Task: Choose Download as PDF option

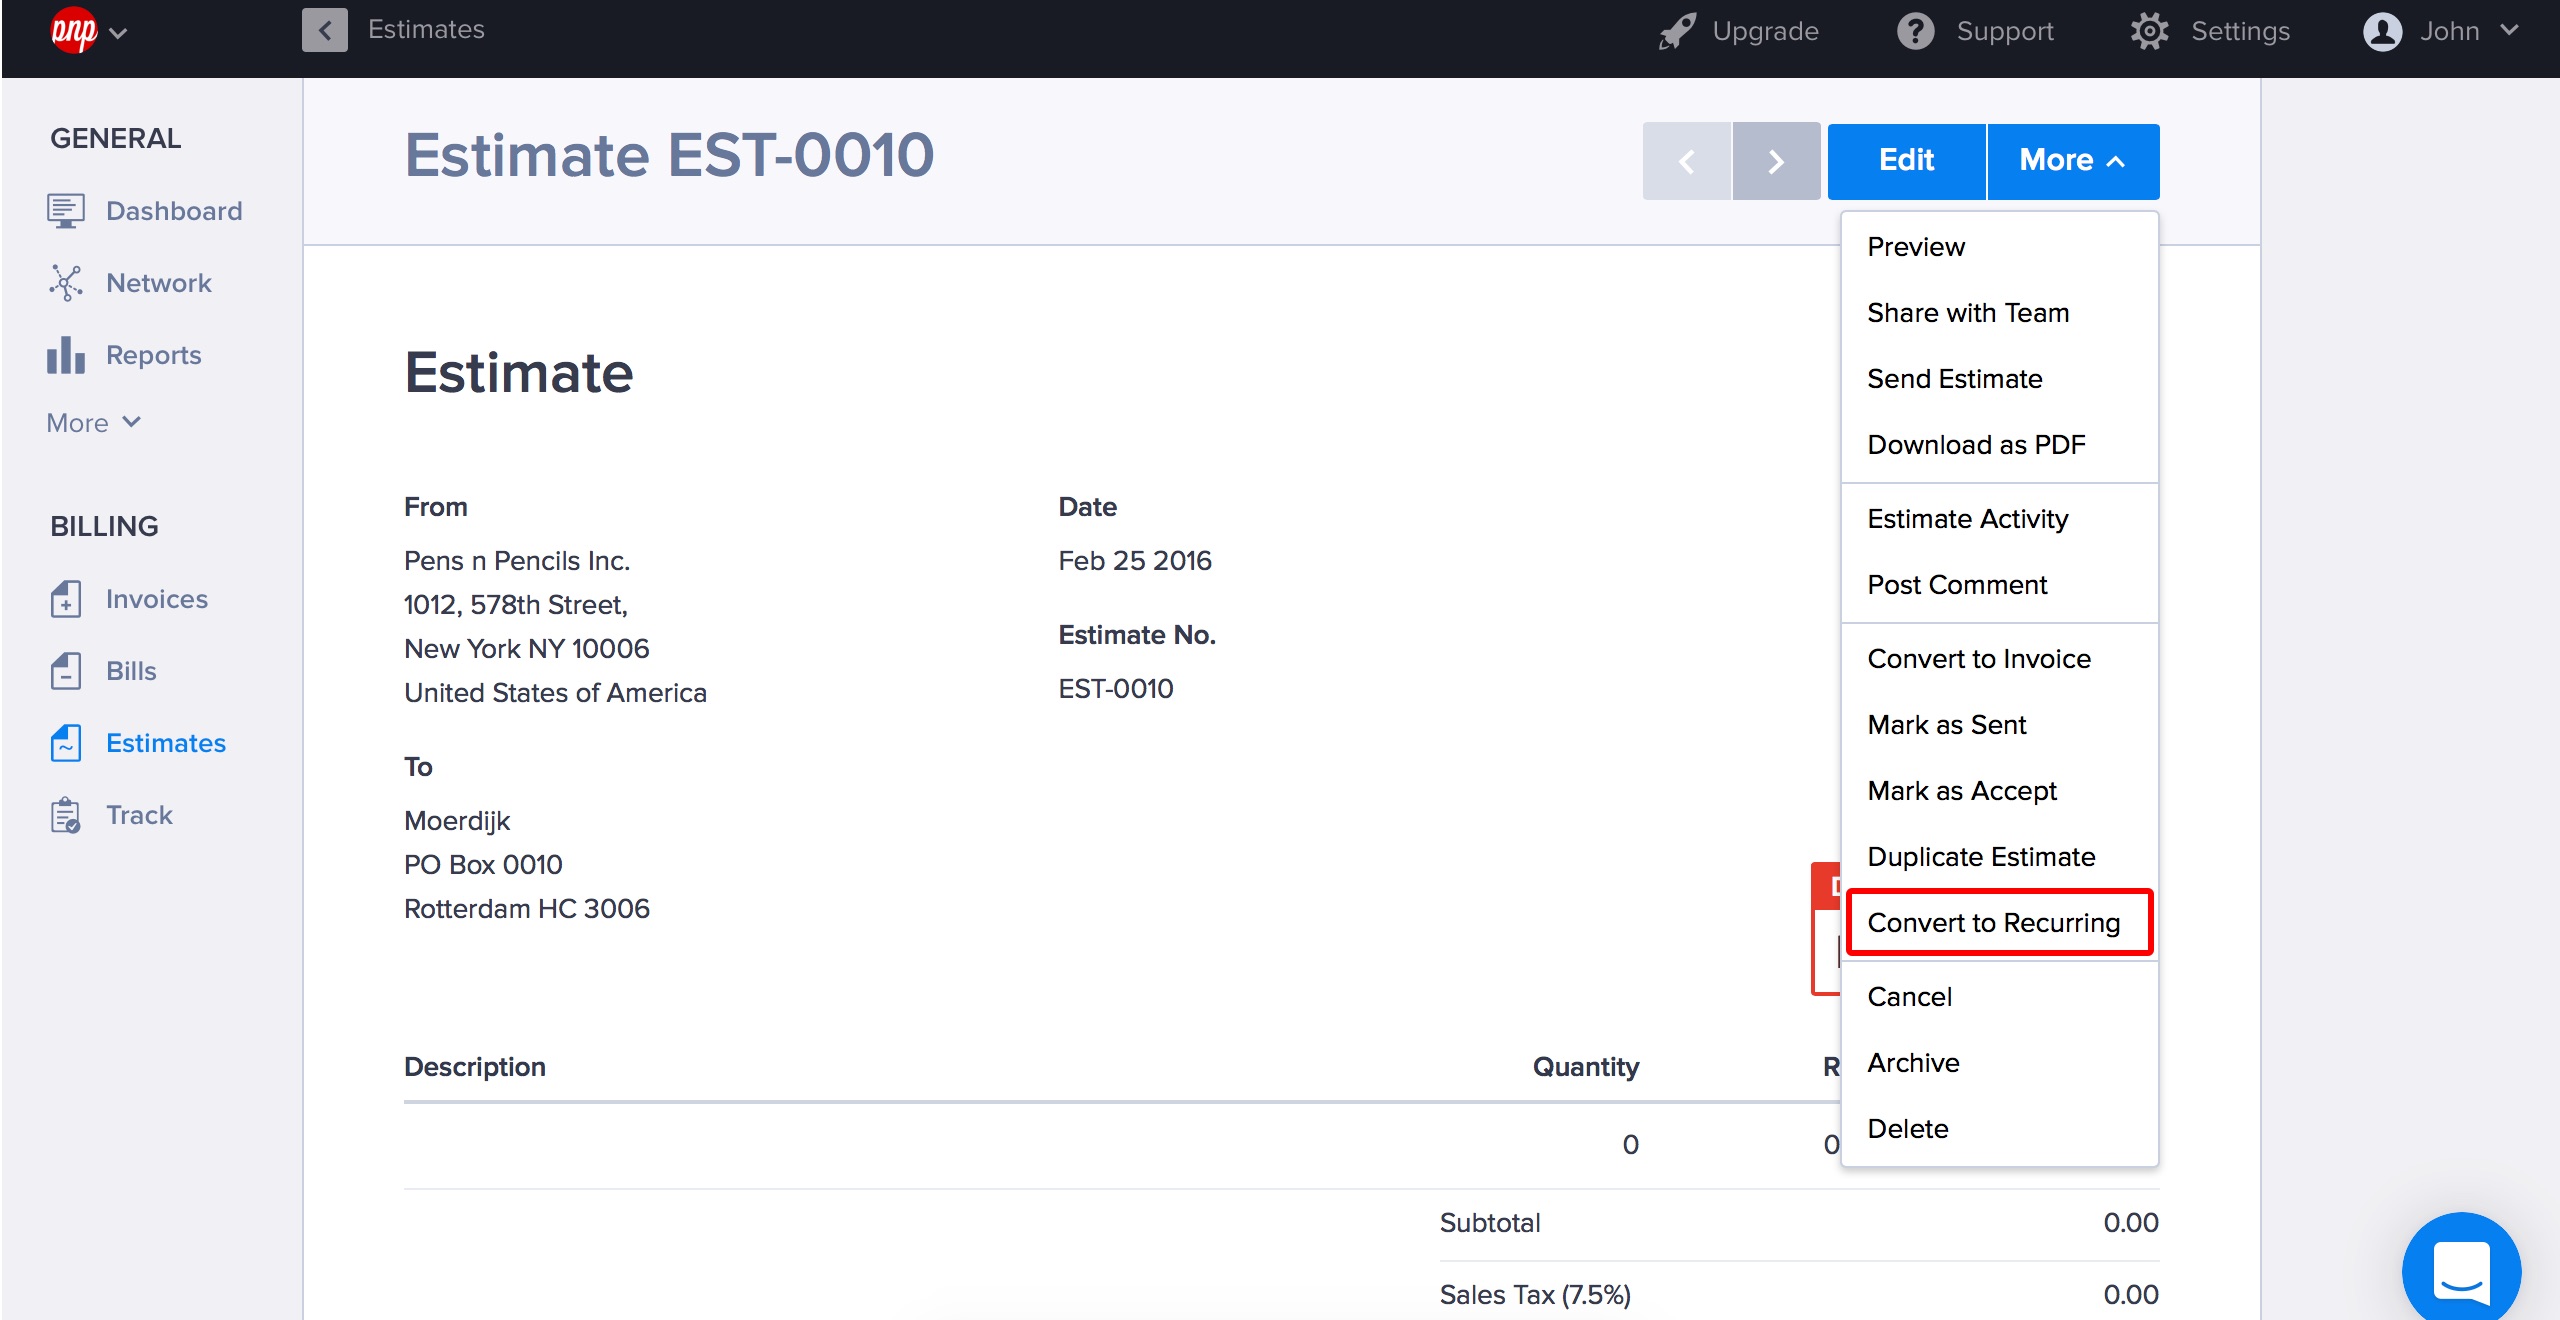Action: 1976,445
